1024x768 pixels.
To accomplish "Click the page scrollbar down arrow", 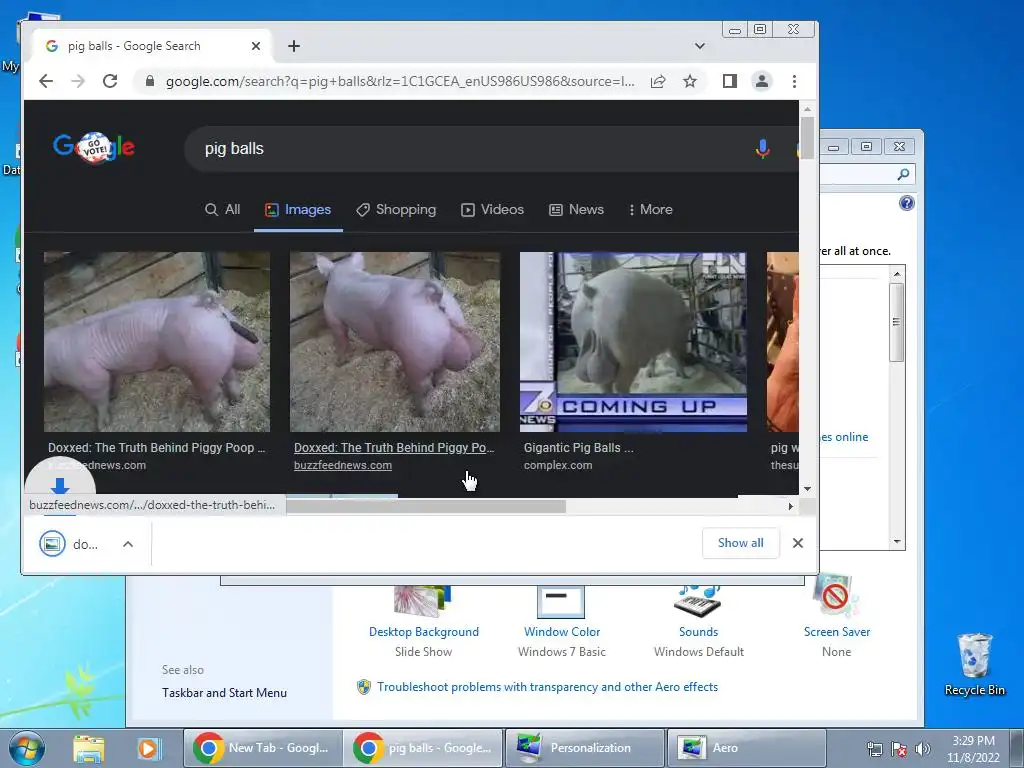I will [807, 489].
